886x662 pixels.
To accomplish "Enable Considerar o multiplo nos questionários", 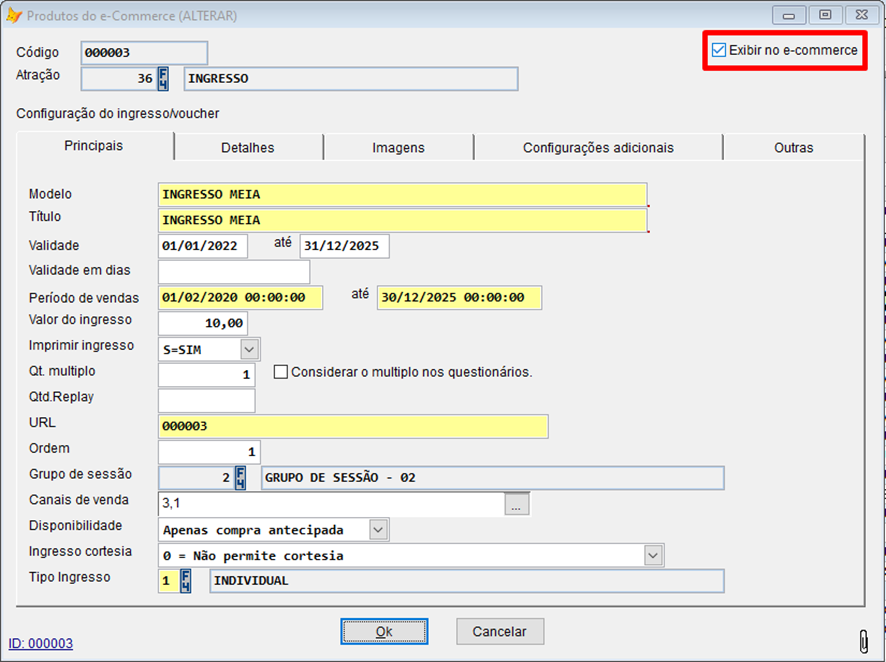I will coord(281,372).
